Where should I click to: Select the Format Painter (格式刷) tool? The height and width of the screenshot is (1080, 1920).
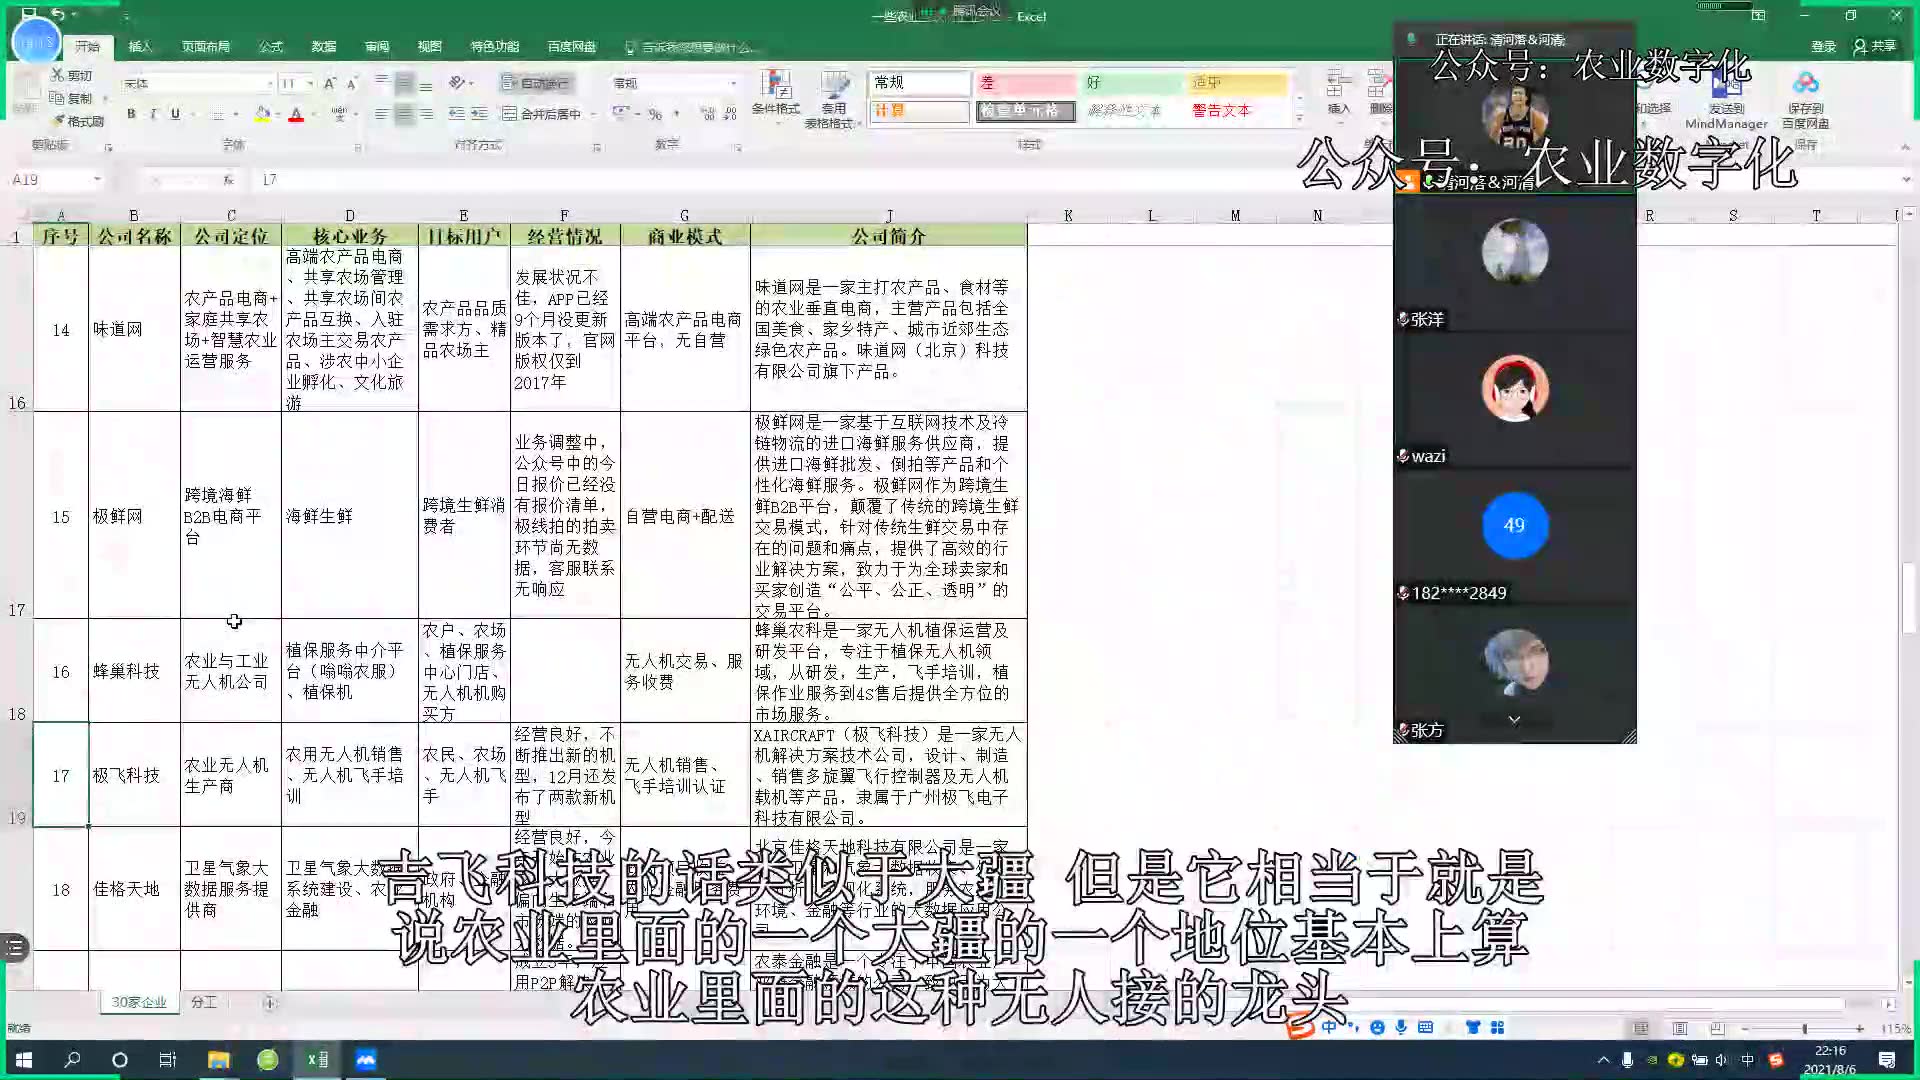click(78, 121)
